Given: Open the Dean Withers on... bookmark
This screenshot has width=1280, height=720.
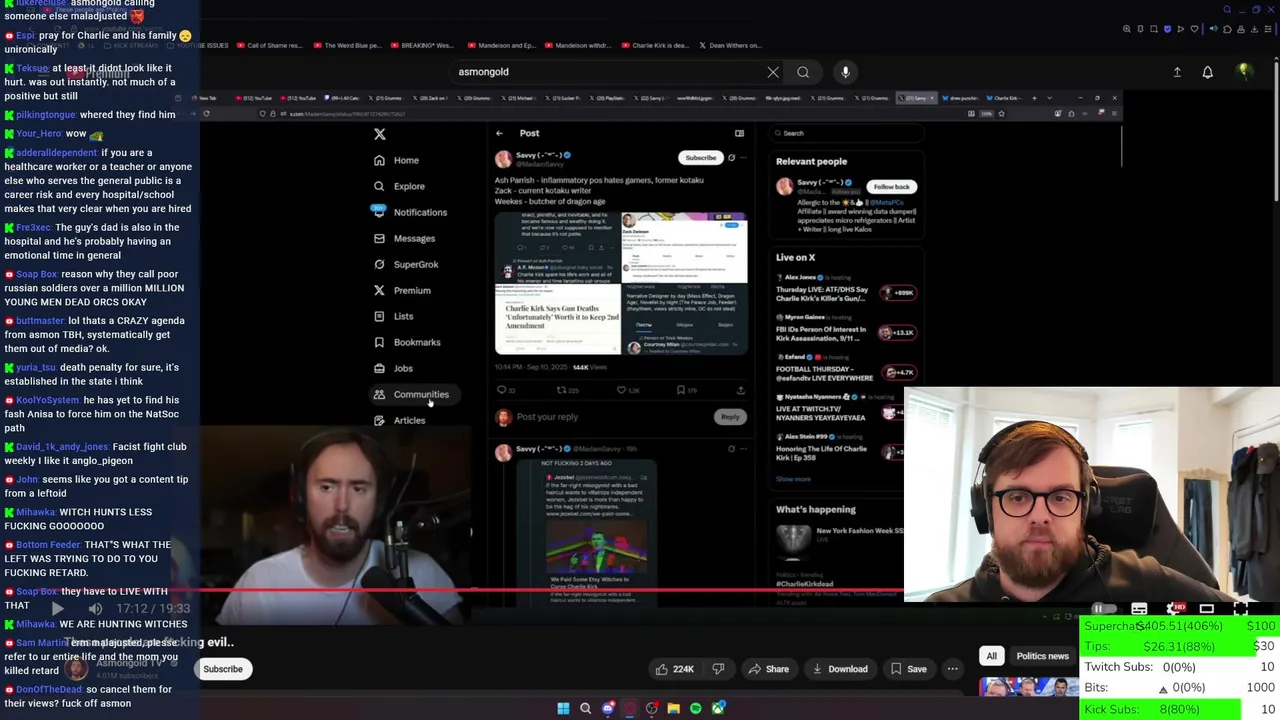Looking at the screenshot, I should point(730,45).
